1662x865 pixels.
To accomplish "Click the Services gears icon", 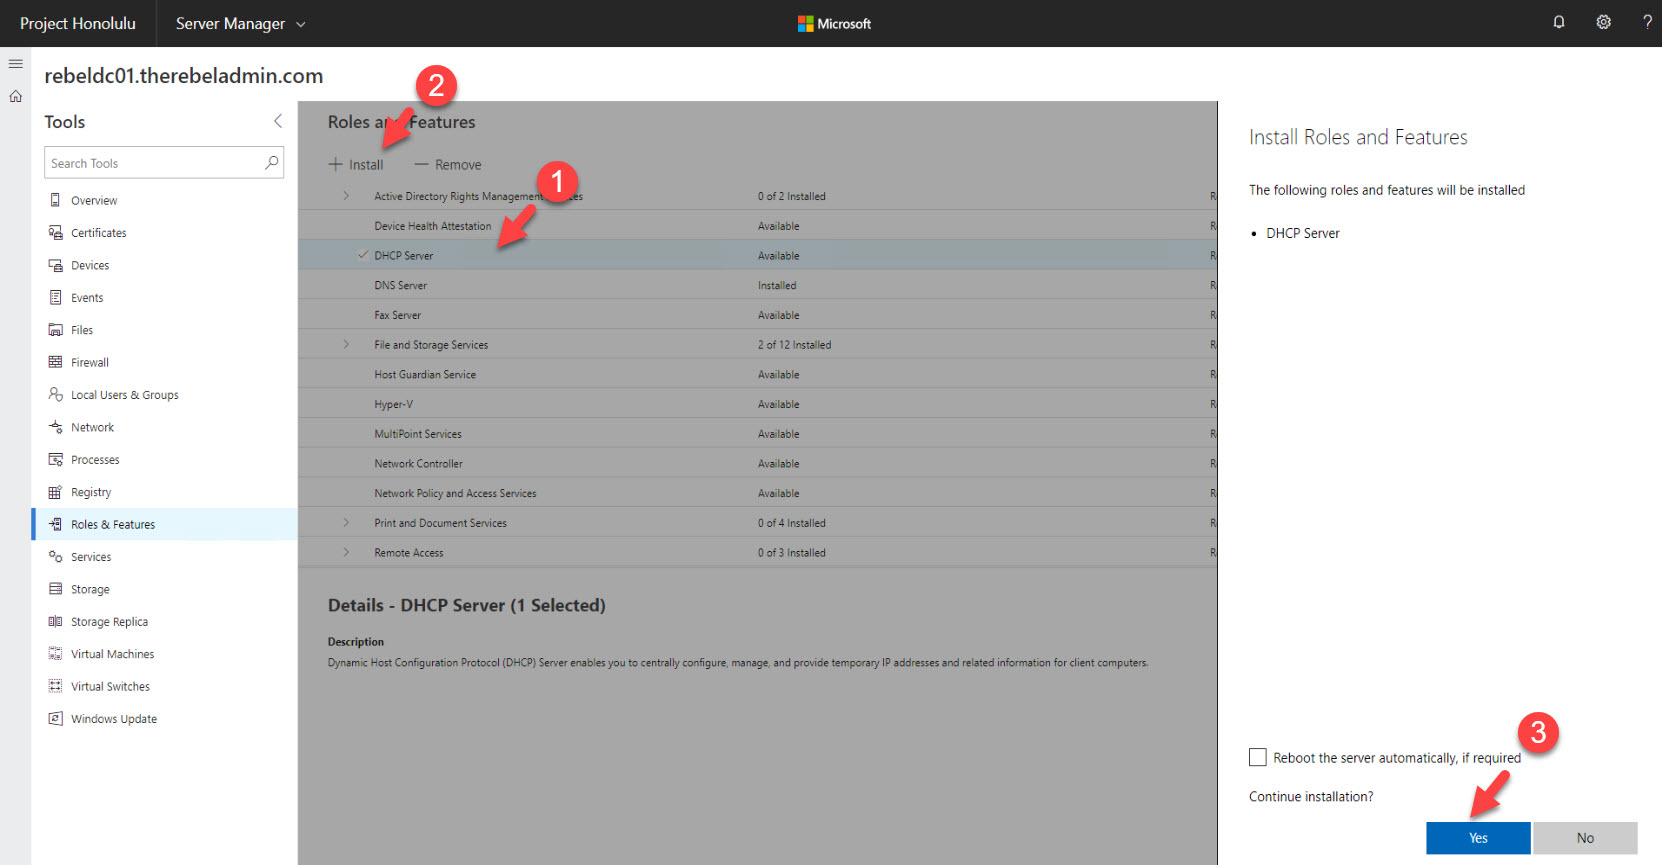I will tap(55, 556).
